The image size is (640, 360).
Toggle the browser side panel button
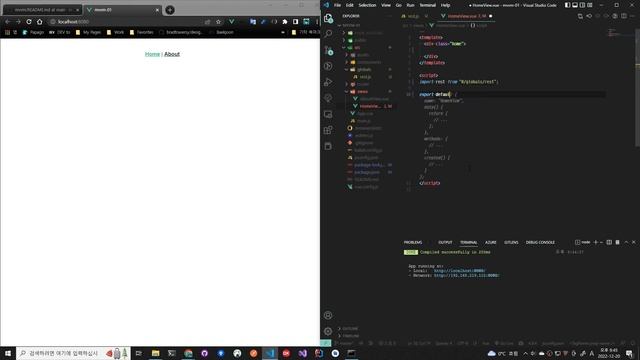coord(296,22)
